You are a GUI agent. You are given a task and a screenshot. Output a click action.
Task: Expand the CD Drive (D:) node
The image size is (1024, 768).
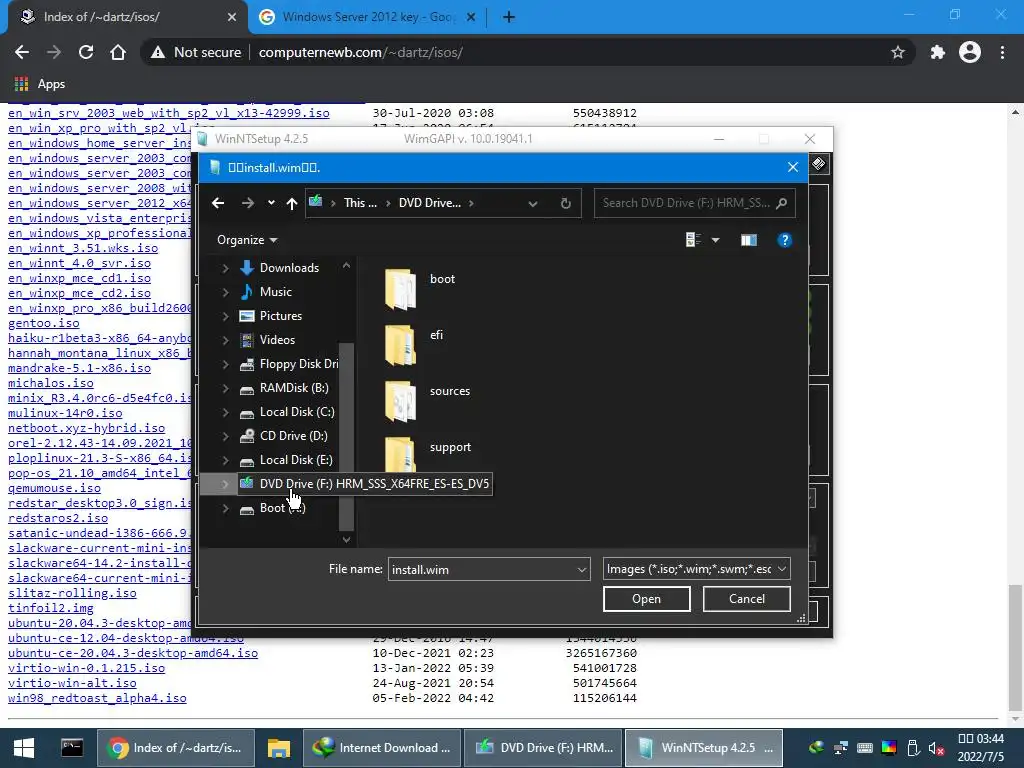[225, 437]
